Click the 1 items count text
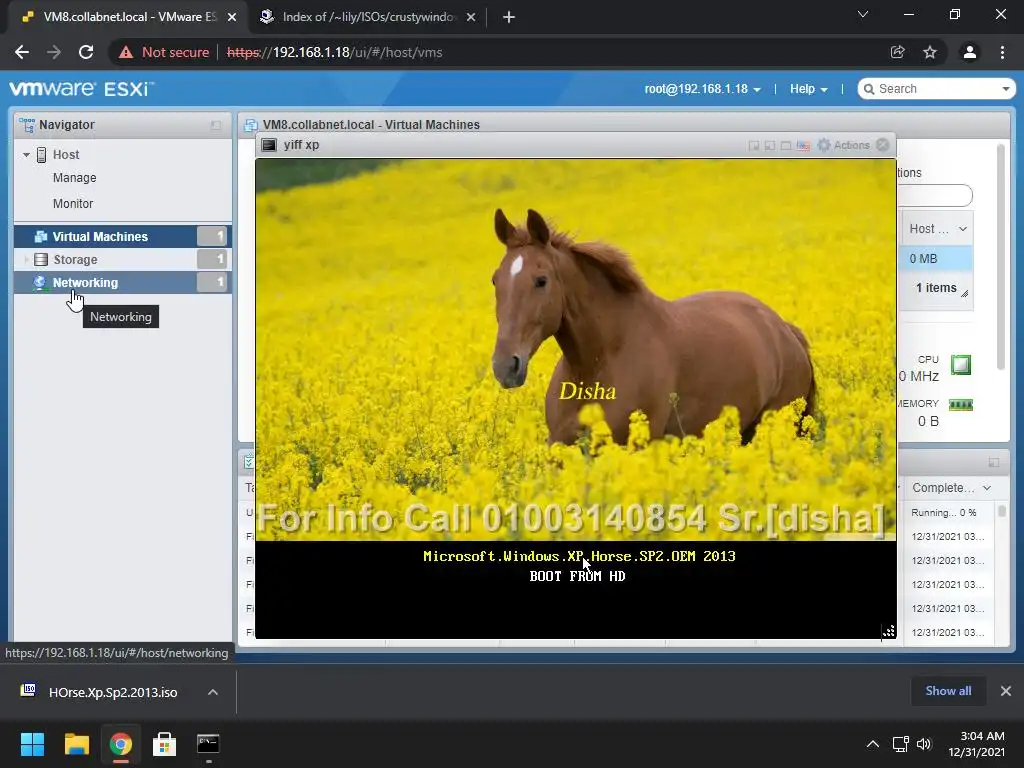 pos(936,288)
